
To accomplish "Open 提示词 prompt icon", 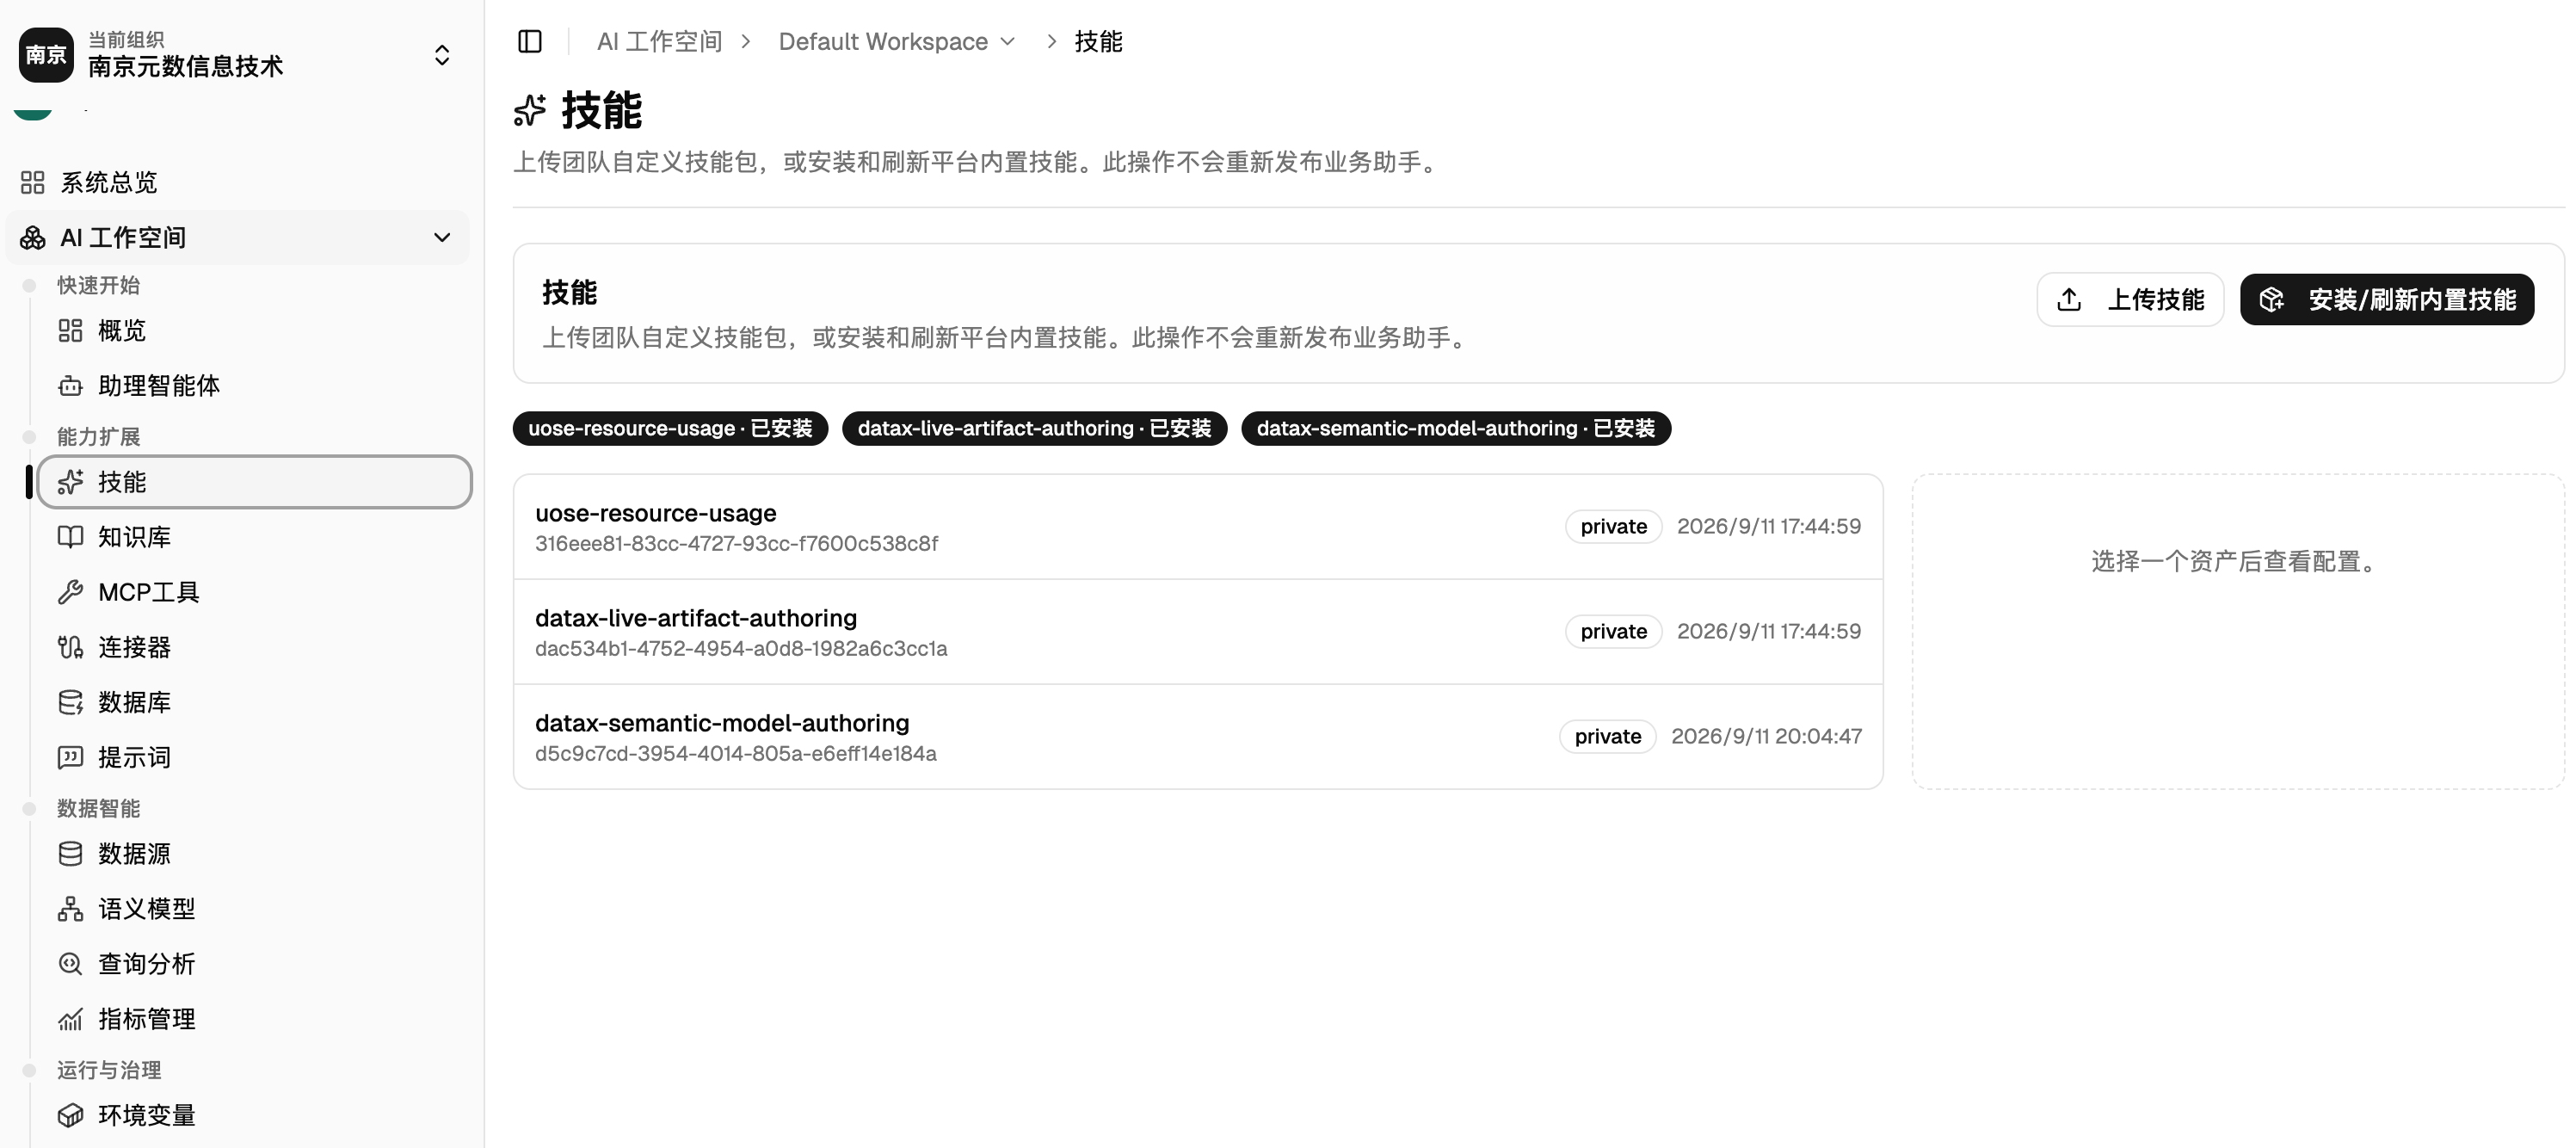I will click(x=70, y=757).
